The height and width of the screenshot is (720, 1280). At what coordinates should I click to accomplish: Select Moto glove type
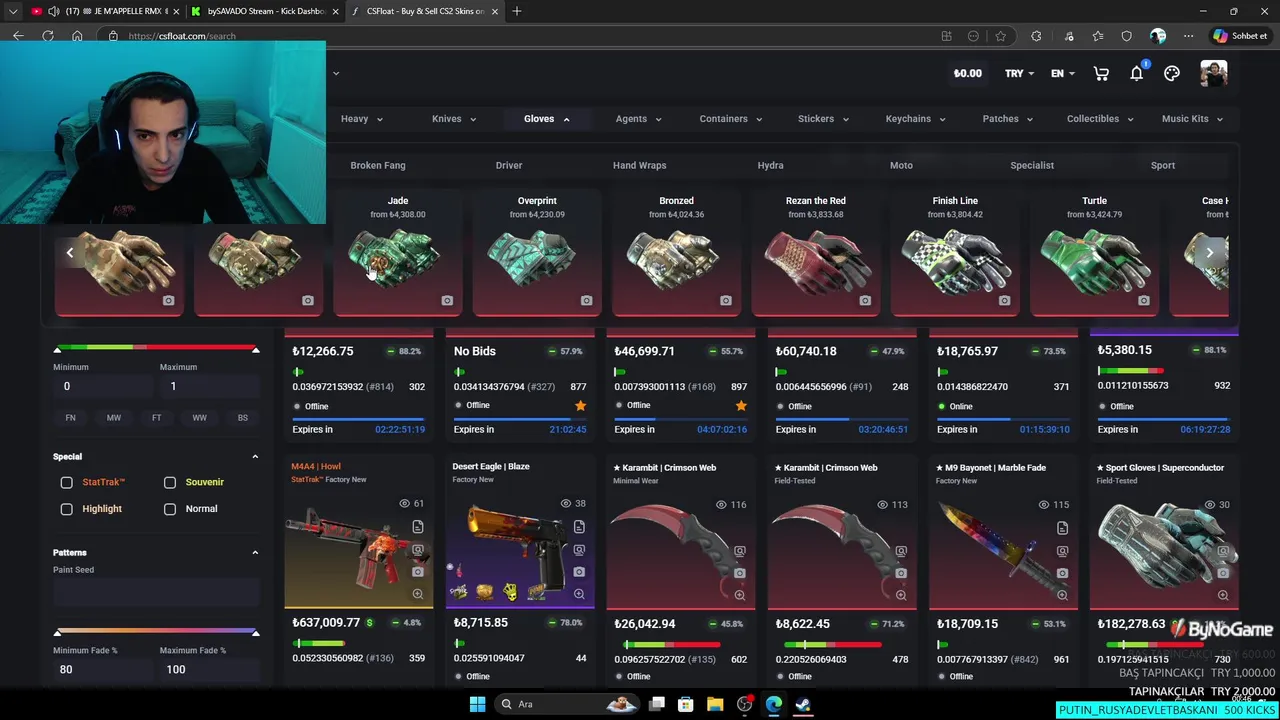click(901, 165)
